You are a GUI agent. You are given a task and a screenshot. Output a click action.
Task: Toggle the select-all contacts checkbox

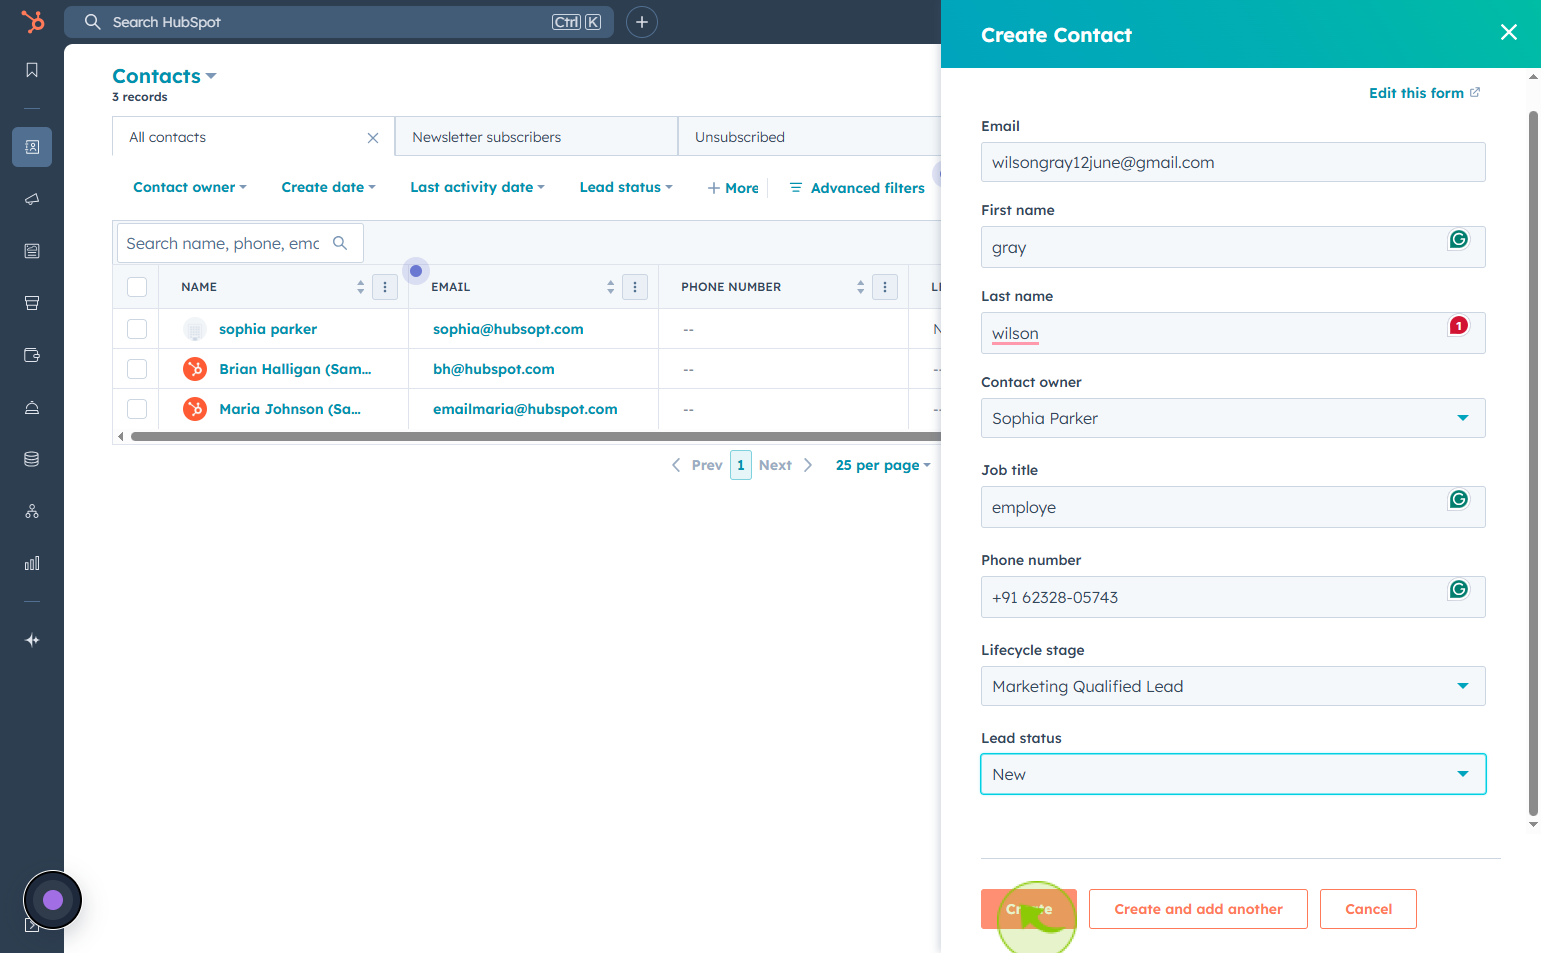[x=137, y=287]
